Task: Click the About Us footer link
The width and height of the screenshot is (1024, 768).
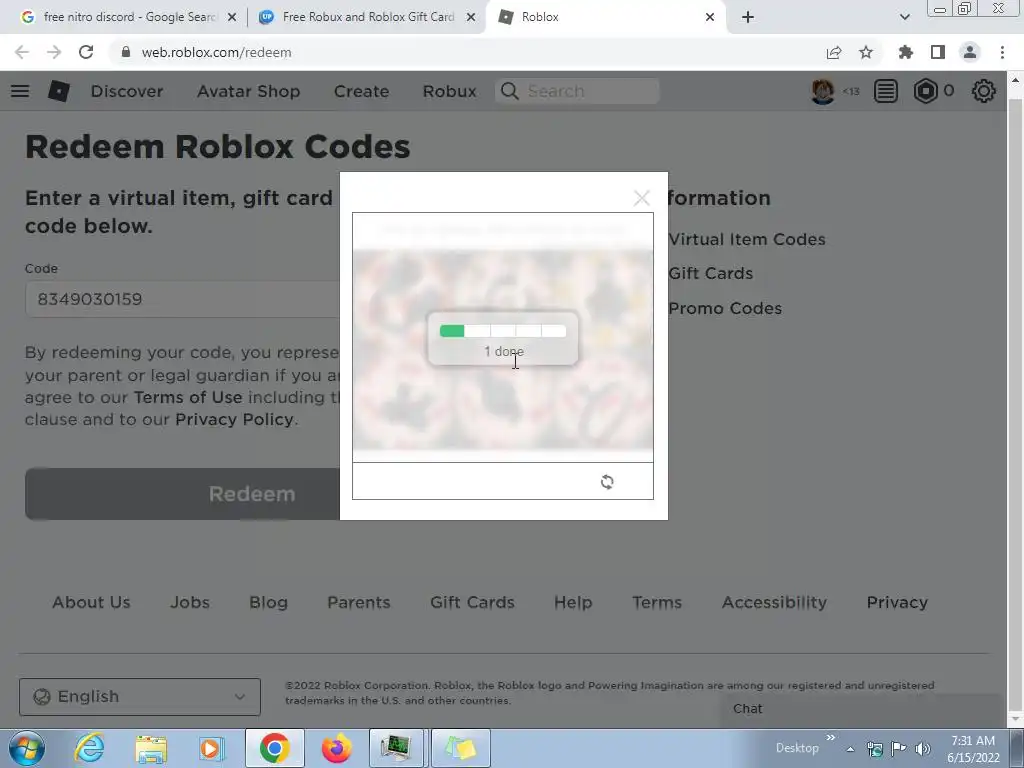Action: [91, 602]
